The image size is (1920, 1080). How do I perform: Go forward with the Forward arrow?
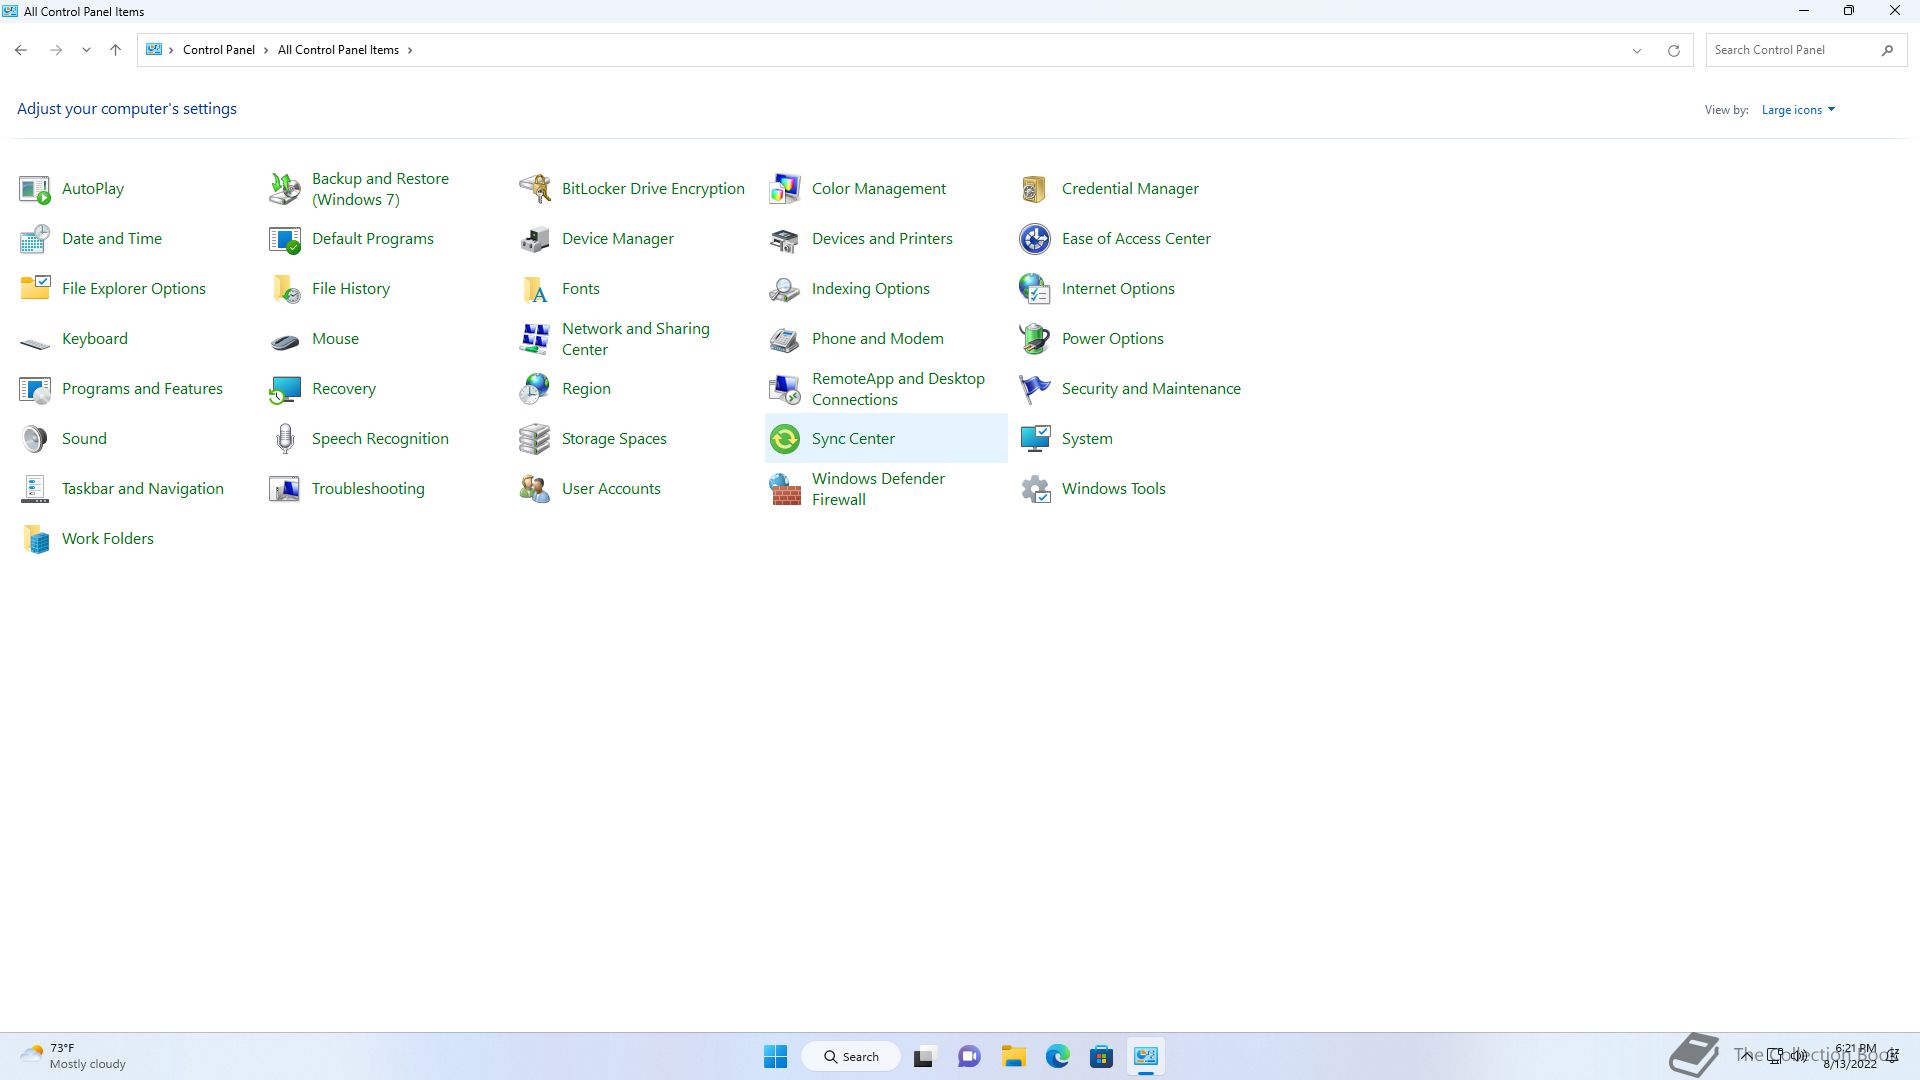pyautogui.click(x=56, y=50)
